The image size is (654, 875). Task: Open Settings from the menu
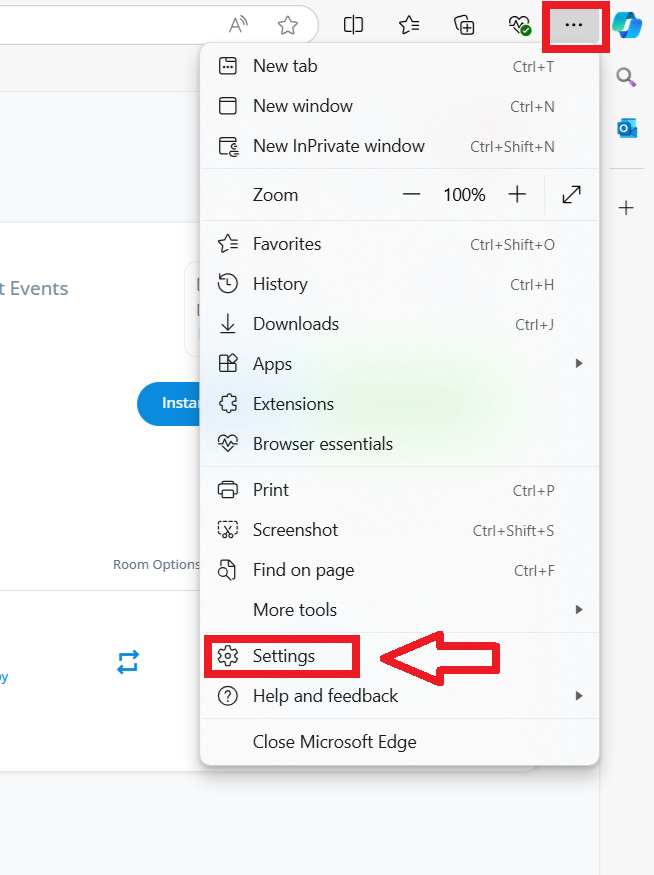[283, 656]
